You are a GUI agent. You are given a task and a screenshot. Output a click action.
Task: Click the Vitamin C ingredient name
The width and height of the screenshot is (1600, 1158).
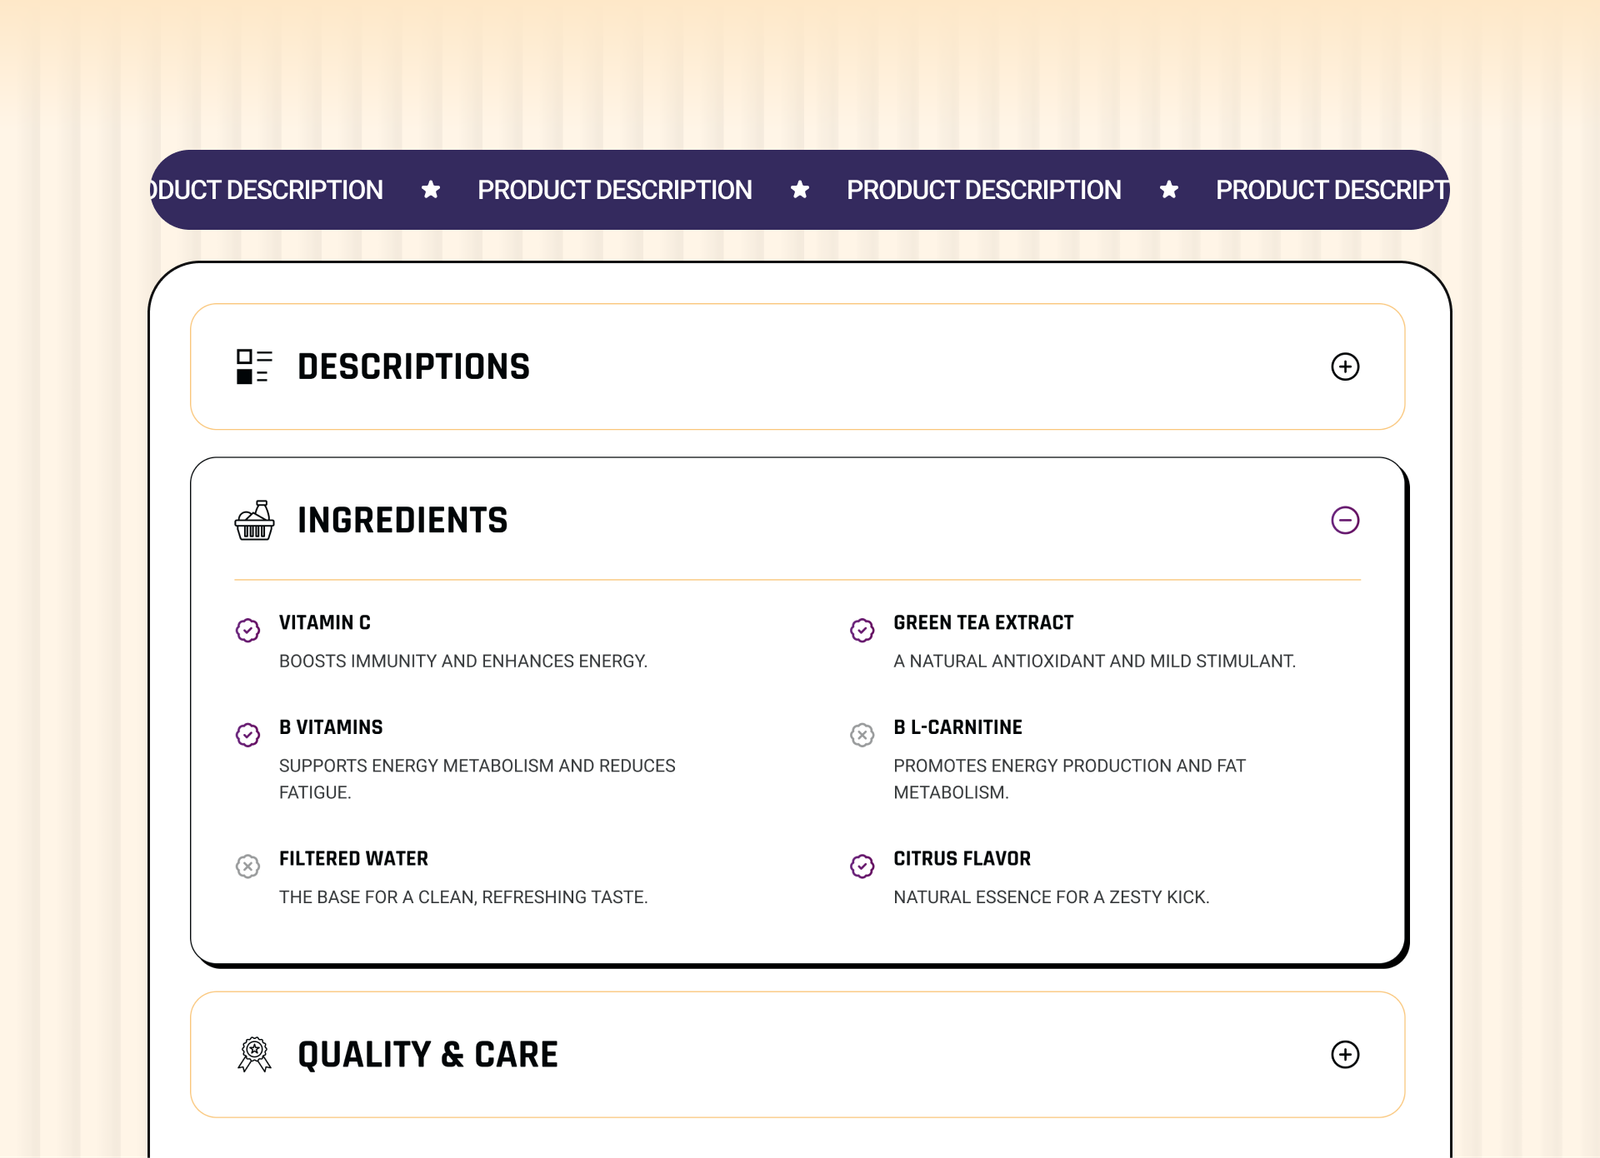point(326,621)
